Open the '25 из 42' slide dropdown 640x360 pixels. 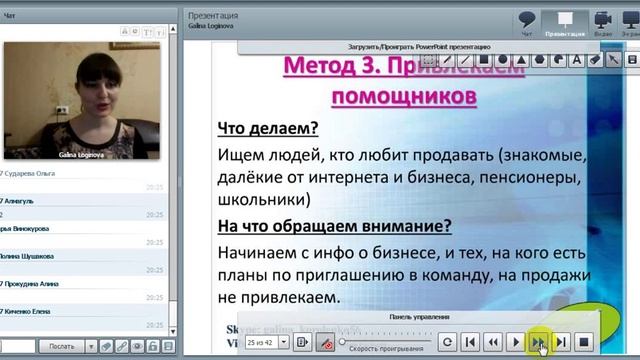[x=284, y=342]
